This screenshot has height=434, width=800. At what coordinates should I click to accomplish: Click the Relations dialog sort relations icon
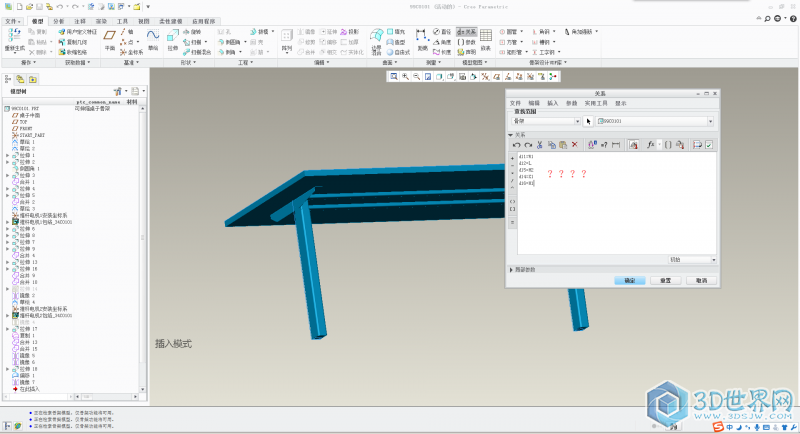coord(697,145)
